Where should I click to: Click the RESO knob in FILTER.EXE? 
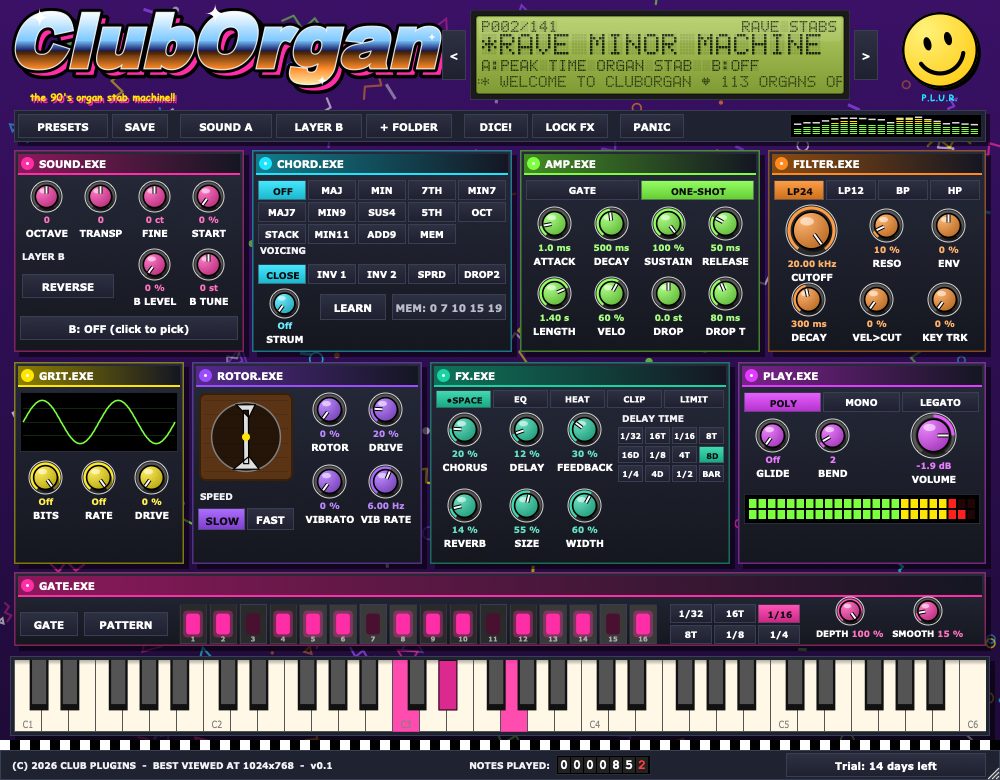(x=886, y=226)
